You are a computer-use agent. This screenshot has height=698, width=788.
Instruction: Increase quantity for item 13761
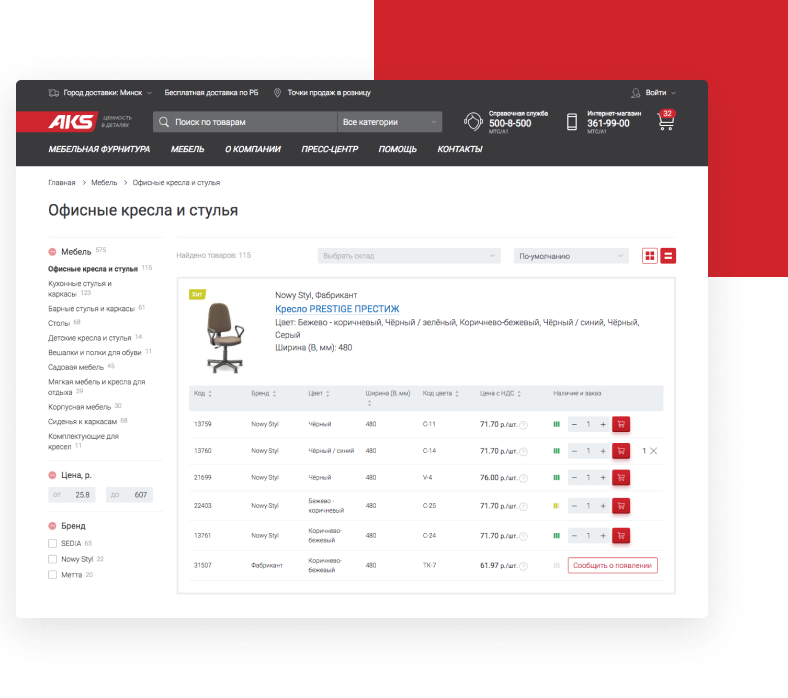pos(603,536)
